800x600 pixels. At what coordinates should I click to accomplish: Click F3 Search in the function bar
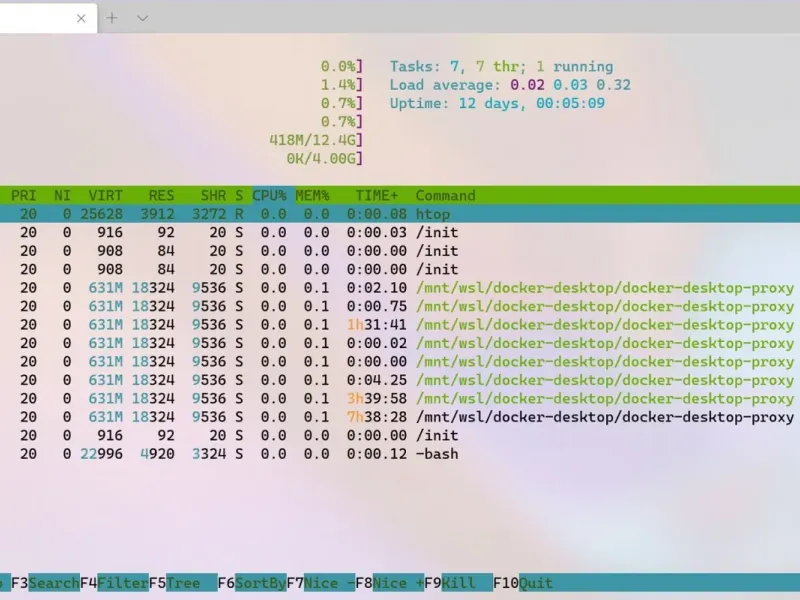[x=45, y=583]
